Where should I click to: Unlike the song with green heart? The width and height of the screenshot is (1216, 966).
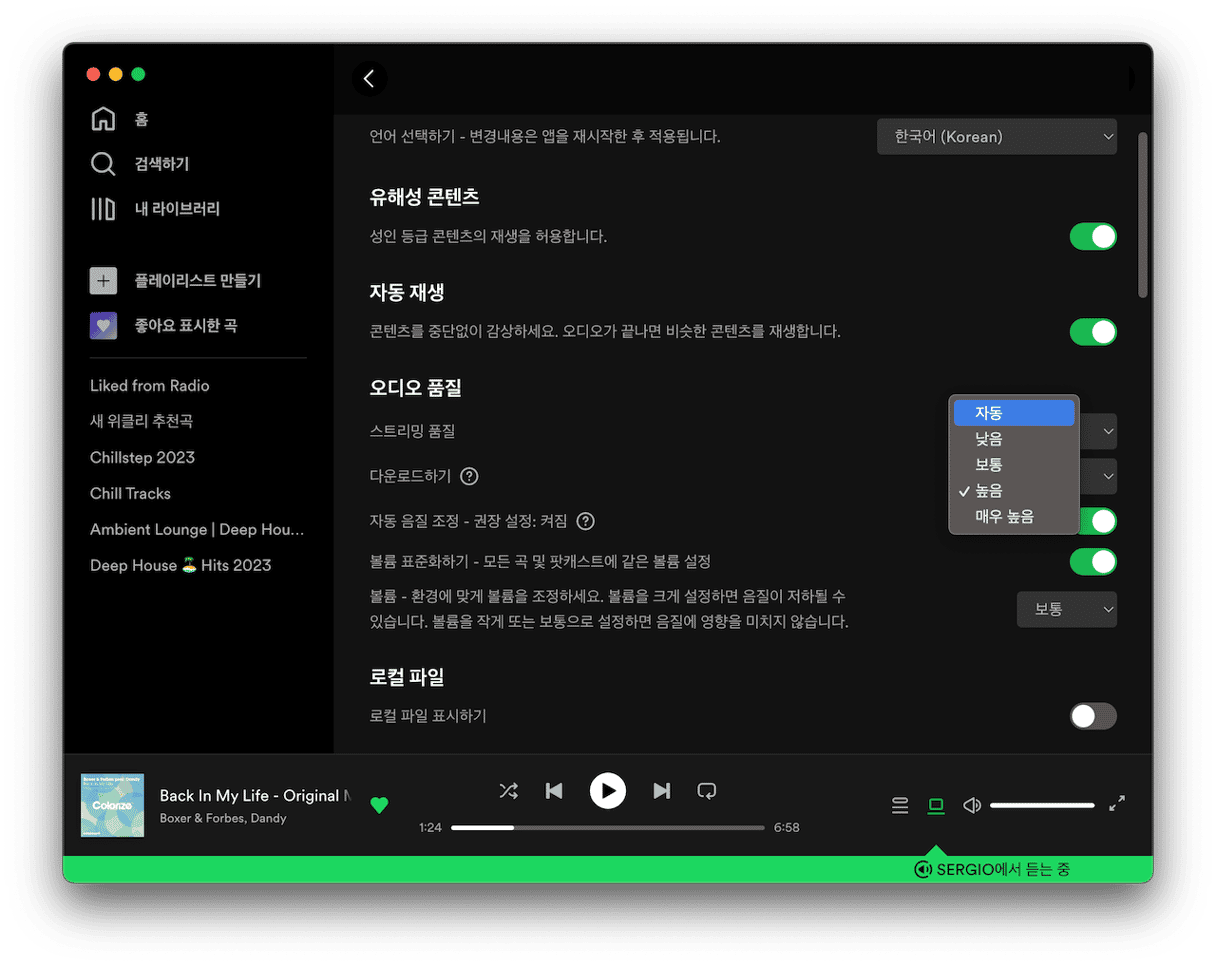point(379,805)
